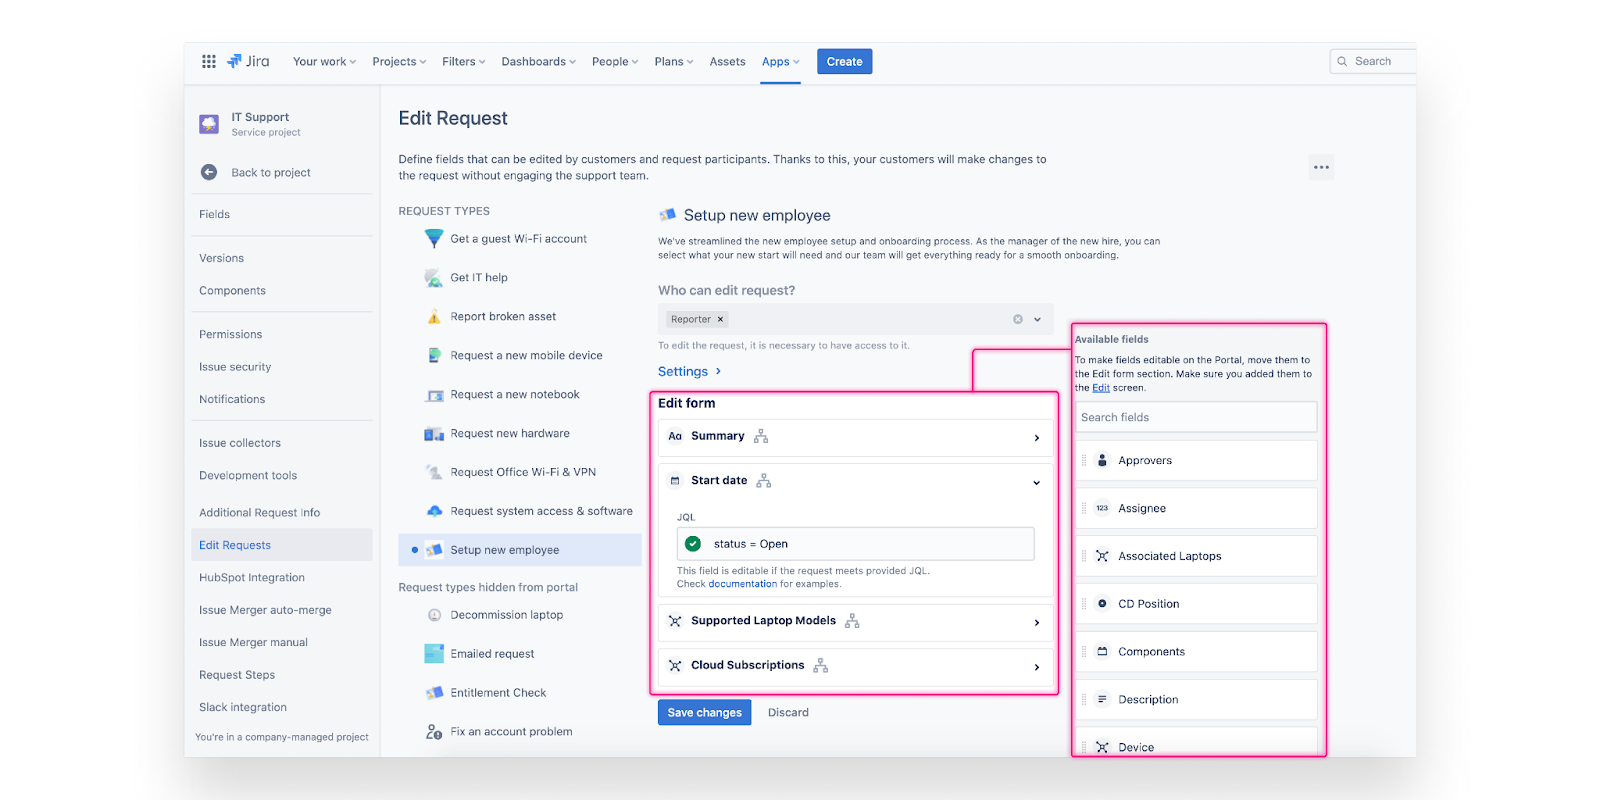Expand the Supported Laptop Models row
Screen dimensions: 1600x800
click(x=1037, y=623)
